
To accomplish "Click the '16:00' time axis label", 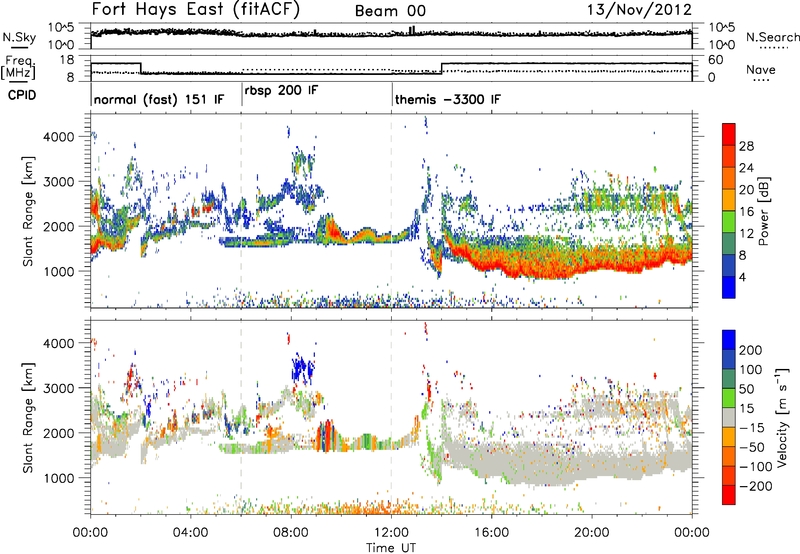I will click(x=491, y=533).
